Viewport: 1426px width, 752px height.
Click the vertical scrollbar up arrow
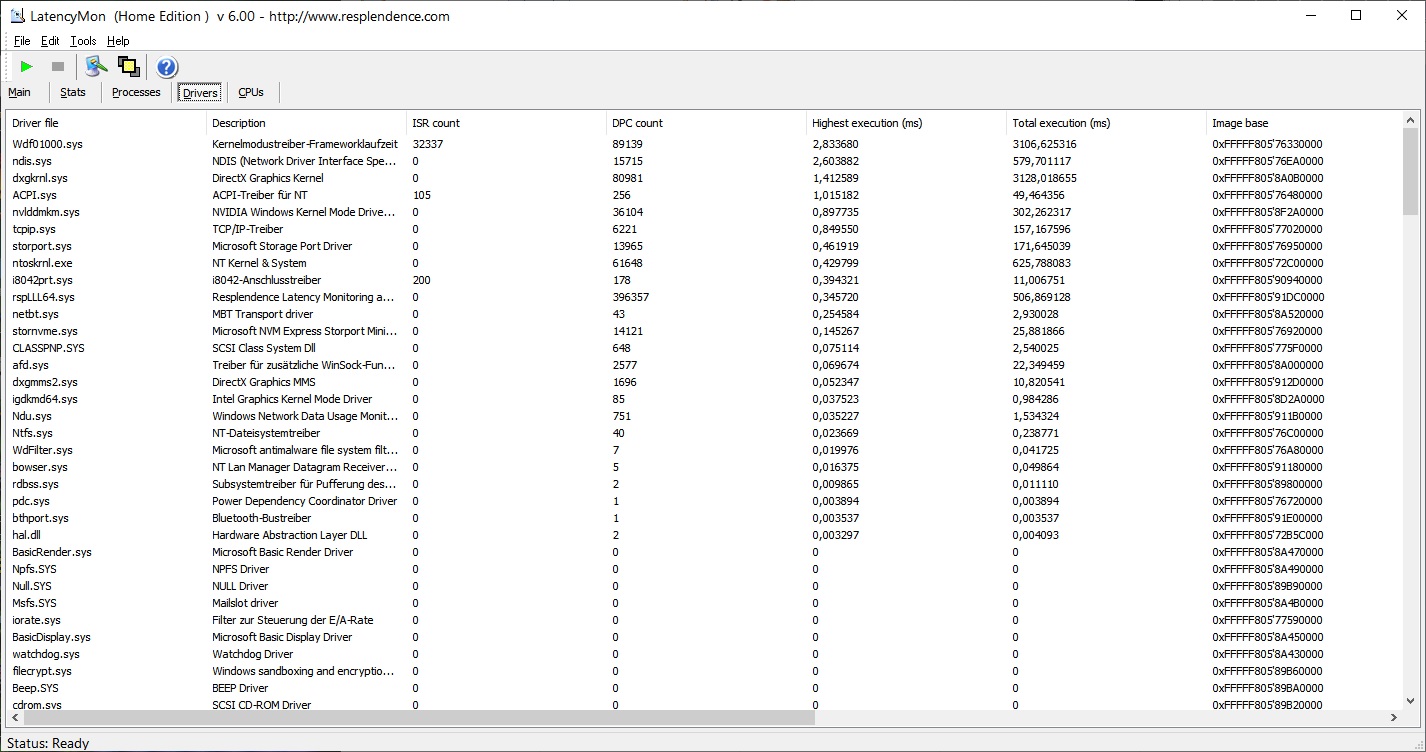pyautogui.click(x=1410, y=120)
